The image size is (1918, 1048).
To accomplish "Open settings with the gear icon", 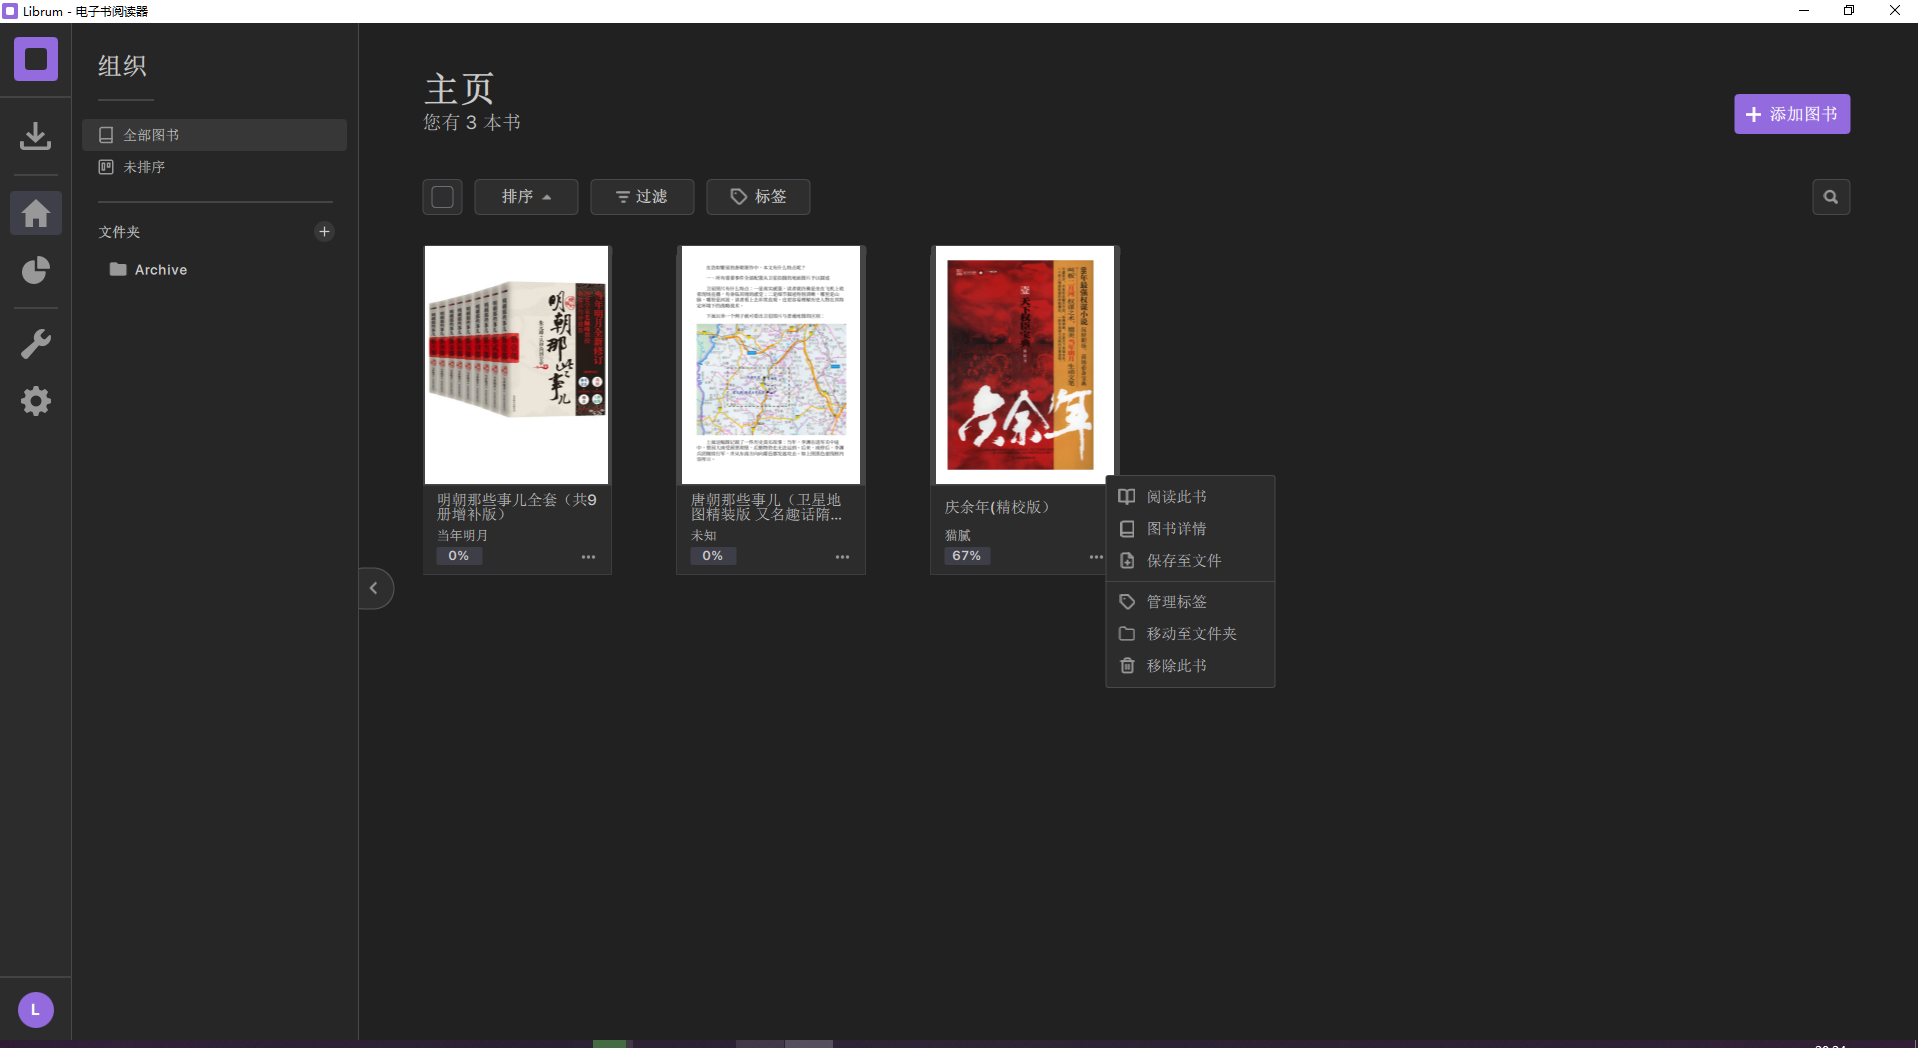I will click(x=35, y=401).
